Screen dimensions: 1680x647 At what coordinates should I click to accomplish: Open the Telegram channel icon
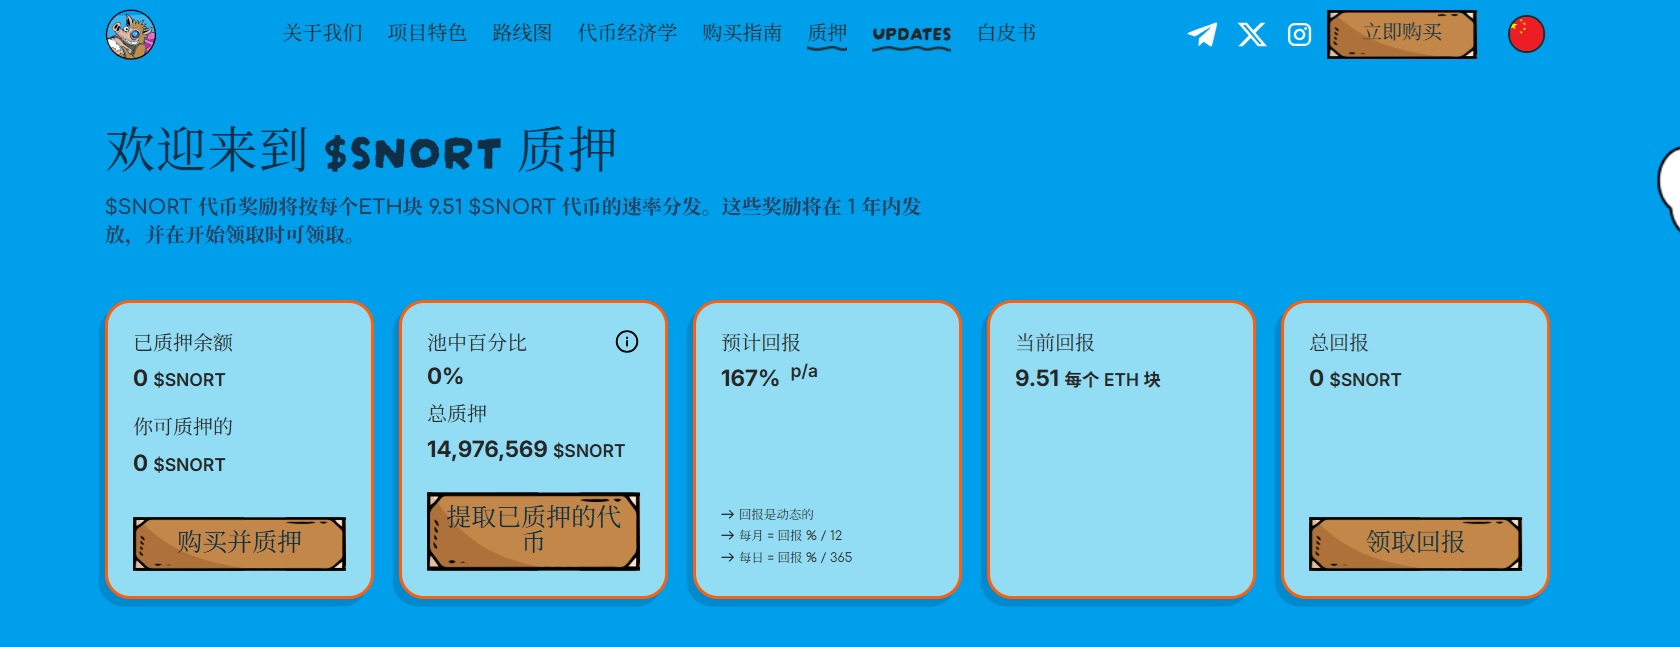click(1202, 35)
